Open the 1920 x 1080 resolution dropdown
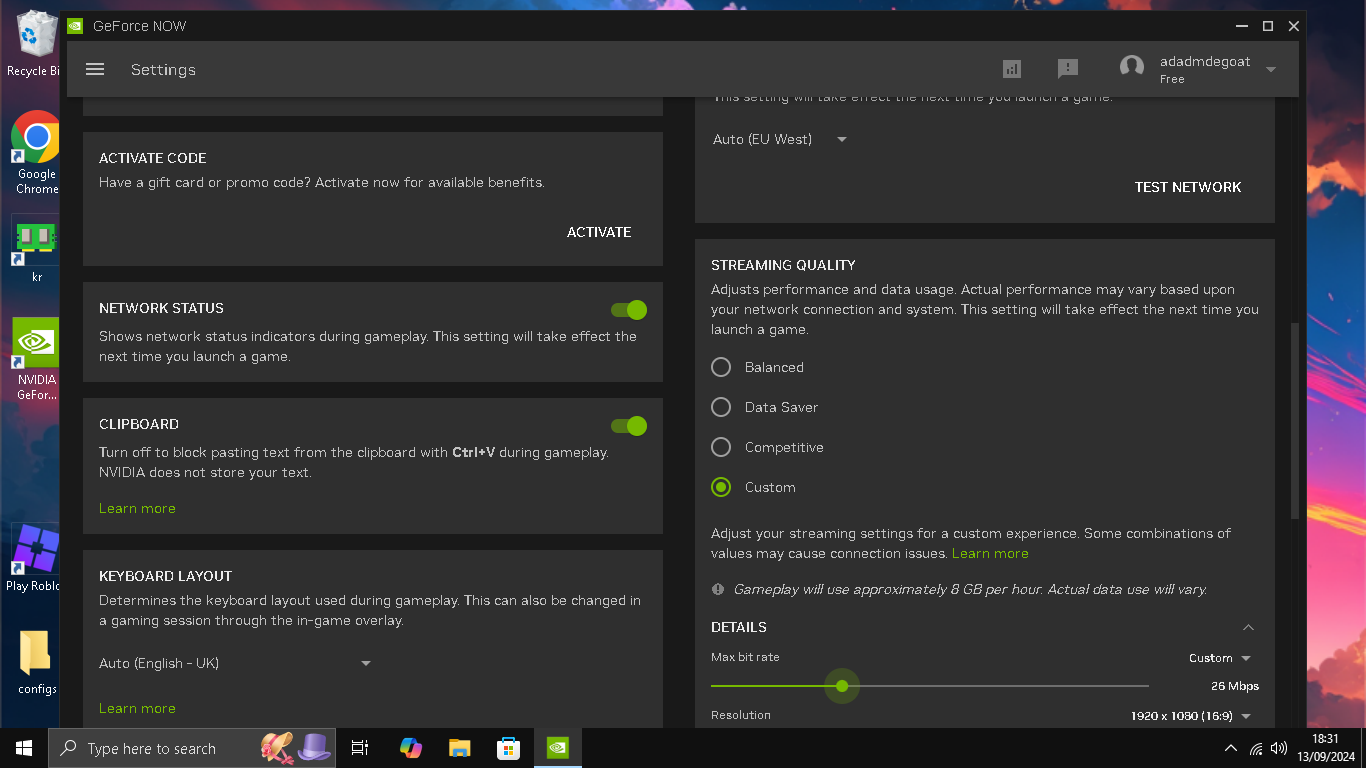 (1191, 716)
